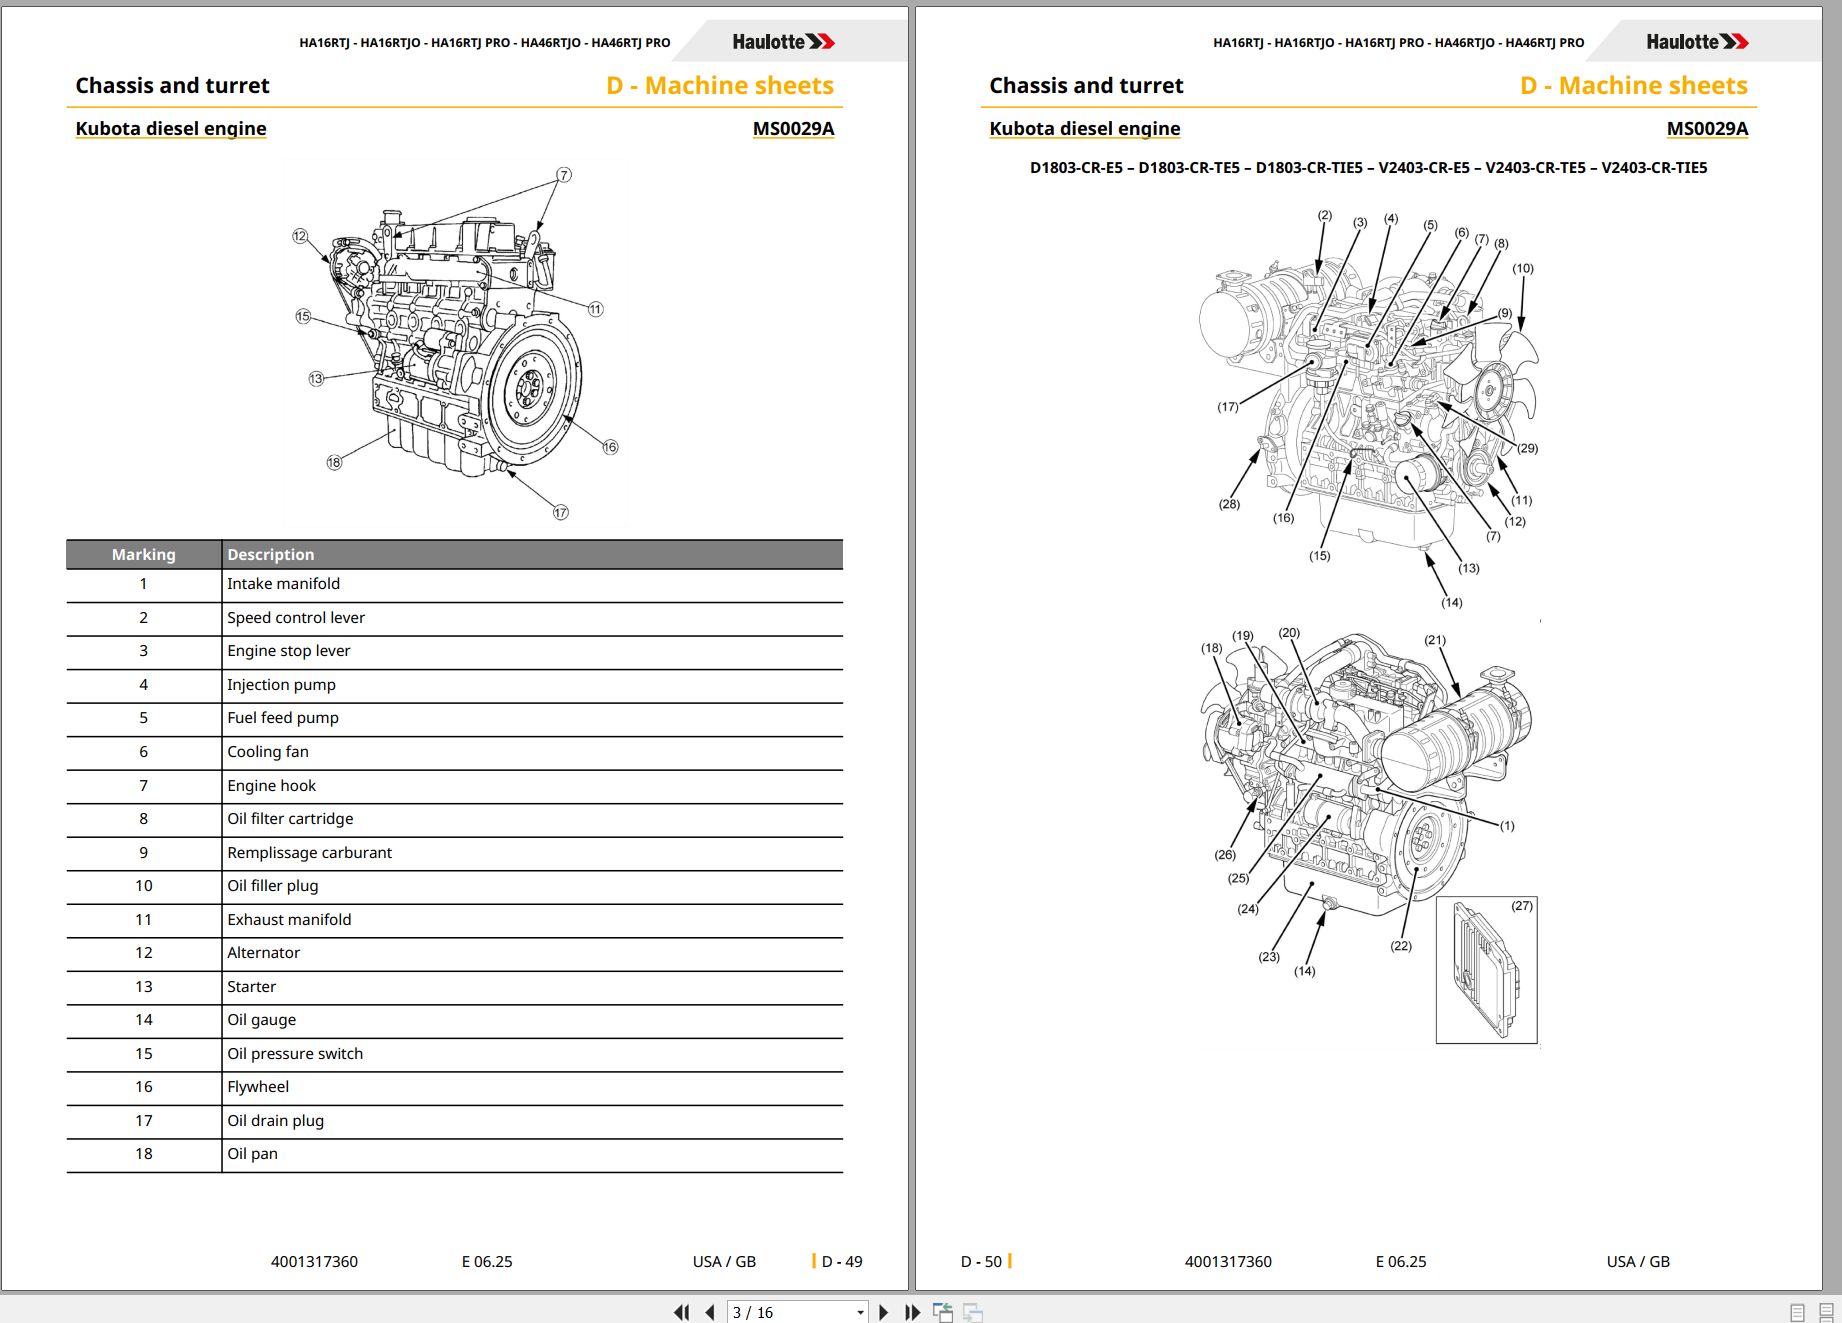Click the 'Description' table header

coord(532,554)
